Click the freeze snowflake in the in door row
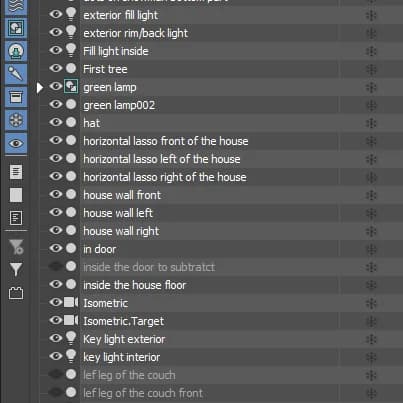The height and width of the screenshot is (403, 403). [371, 249]
